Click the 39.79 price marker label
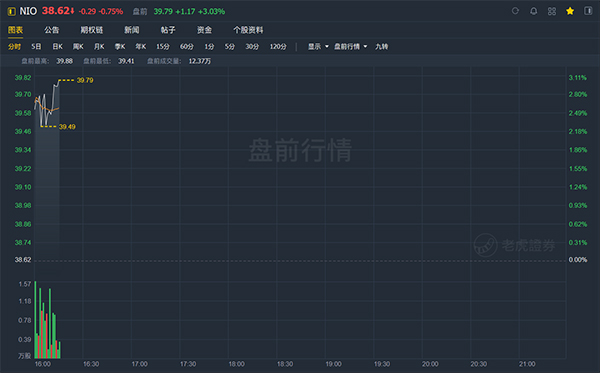The width and height of the screenshot is (600, 373). click(85, 80)
